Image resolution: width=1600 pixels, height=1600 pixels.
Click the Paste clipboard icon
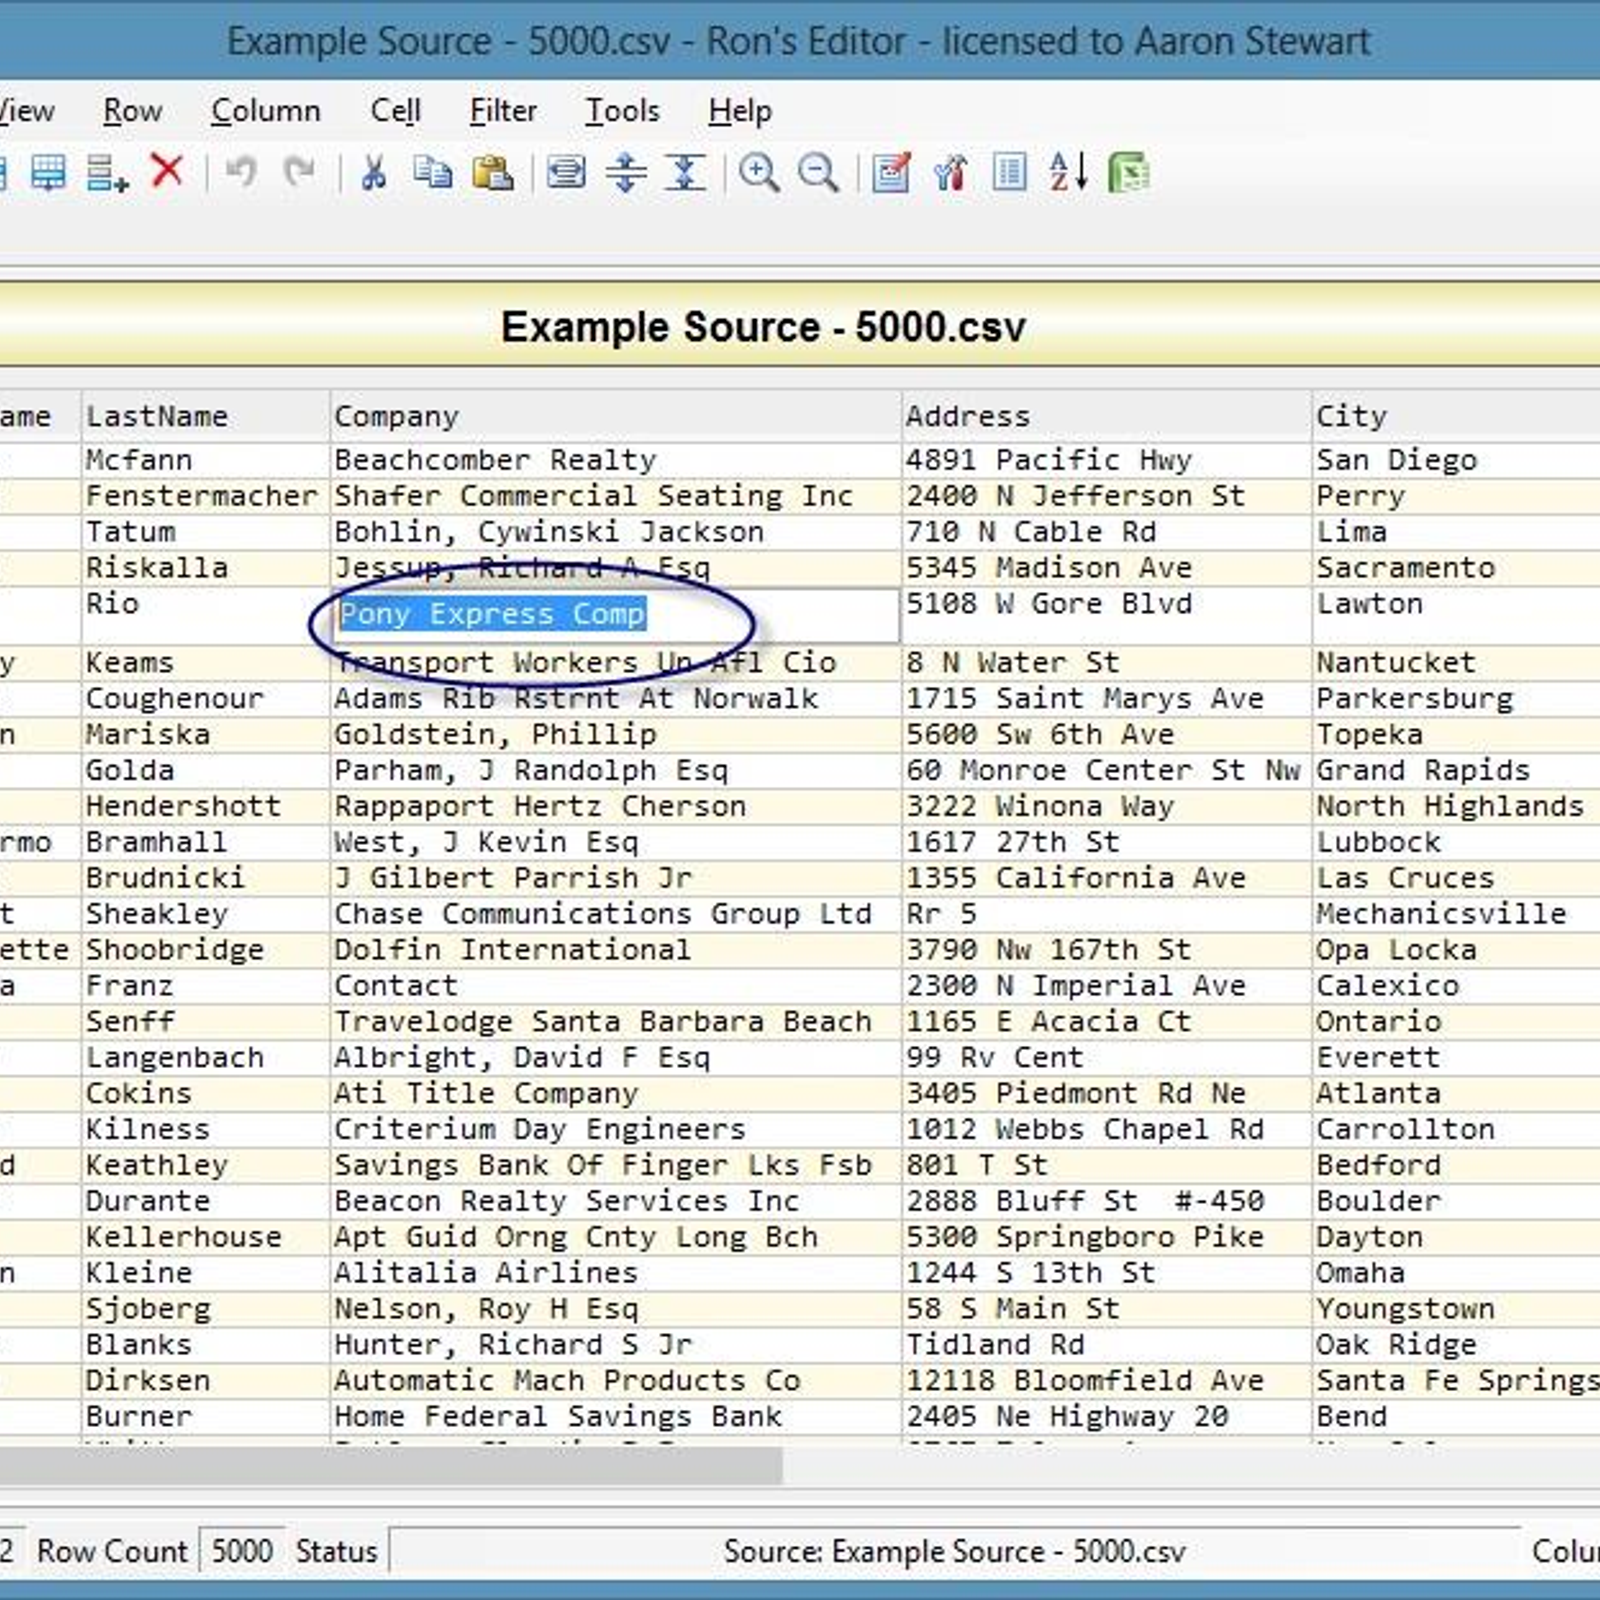tap(492, 173)
